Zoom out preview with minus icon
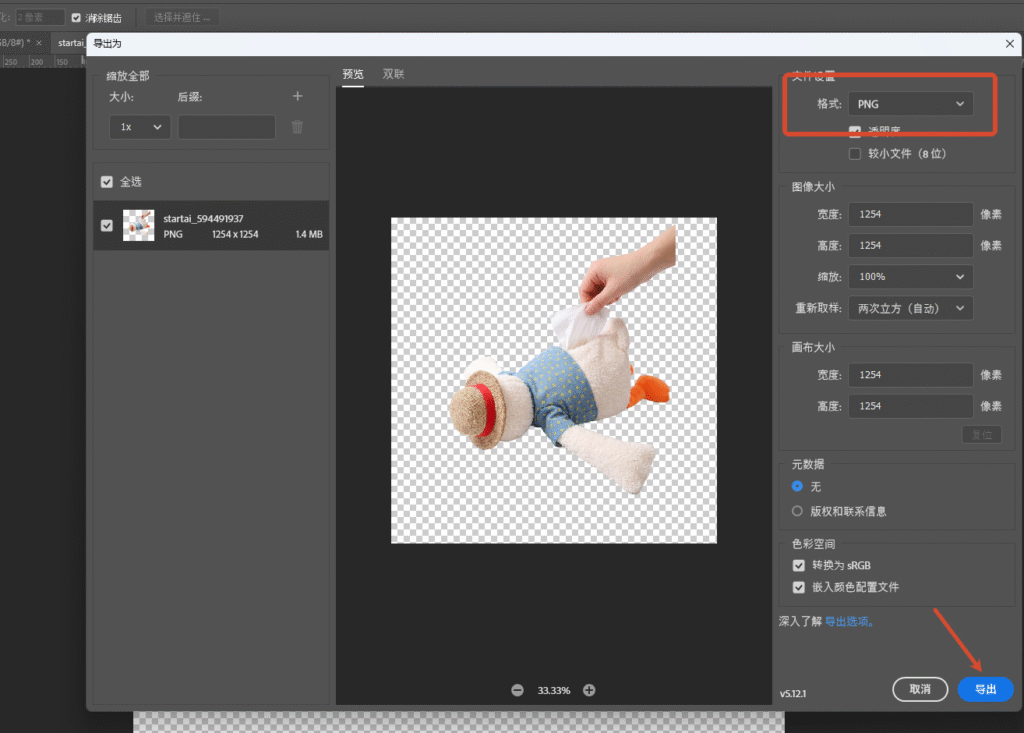Screen dimensions: 1024x733 (517, 690)
